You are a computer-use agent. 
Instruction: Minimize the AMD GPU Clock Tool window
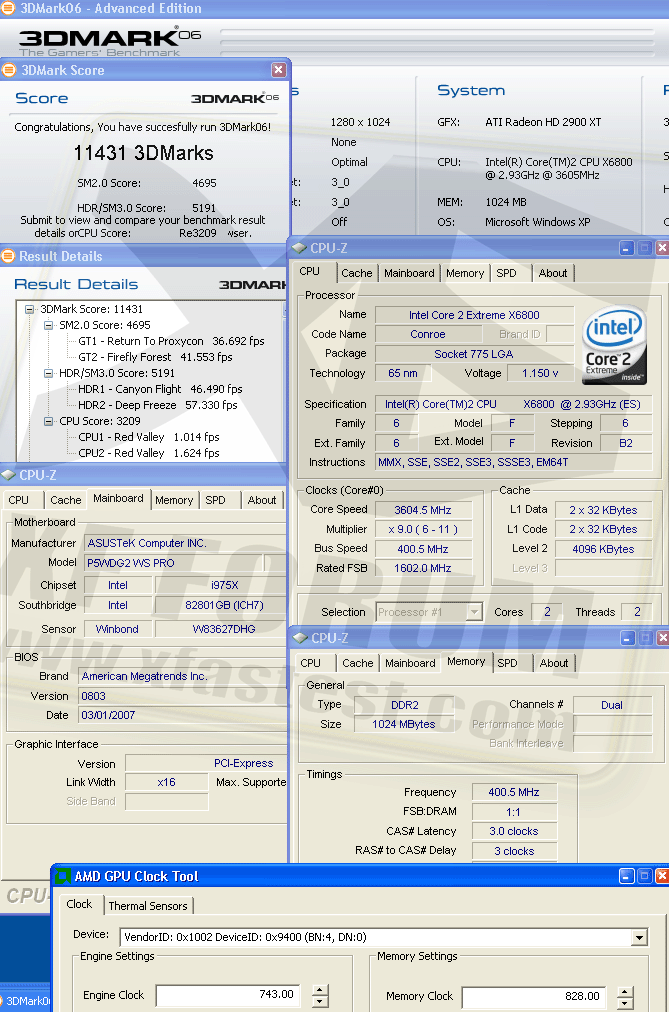pyautogui.click(x=626, y=876)
